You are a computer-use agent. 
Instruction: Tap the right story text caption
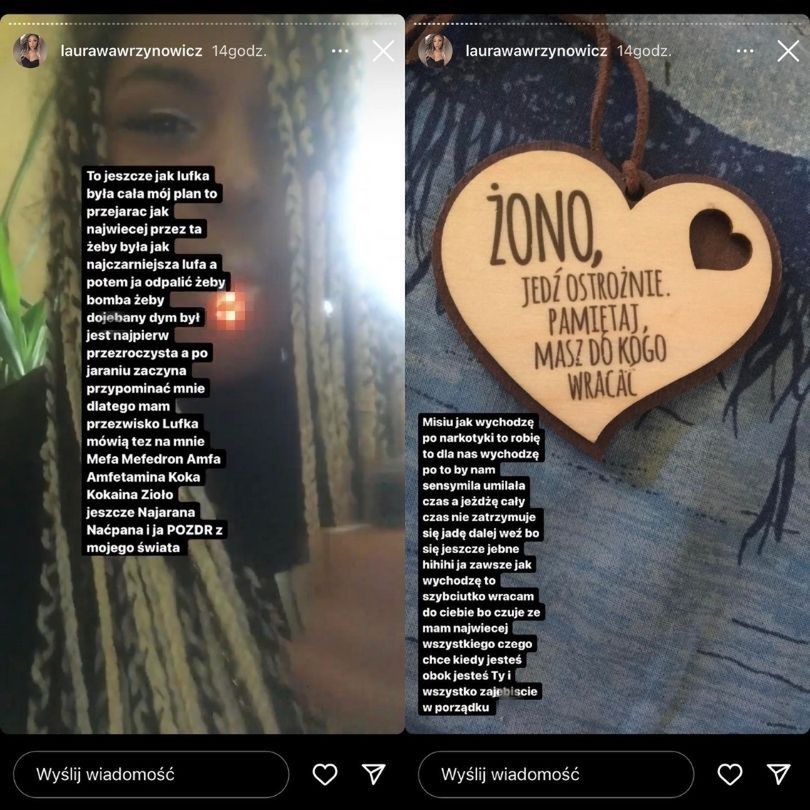click(480, 565)
